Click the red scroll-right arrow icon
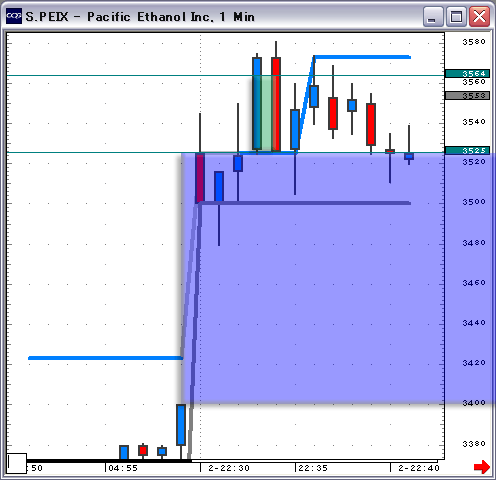496x480 pixels. pyautogui.click(x=482, y=467)
